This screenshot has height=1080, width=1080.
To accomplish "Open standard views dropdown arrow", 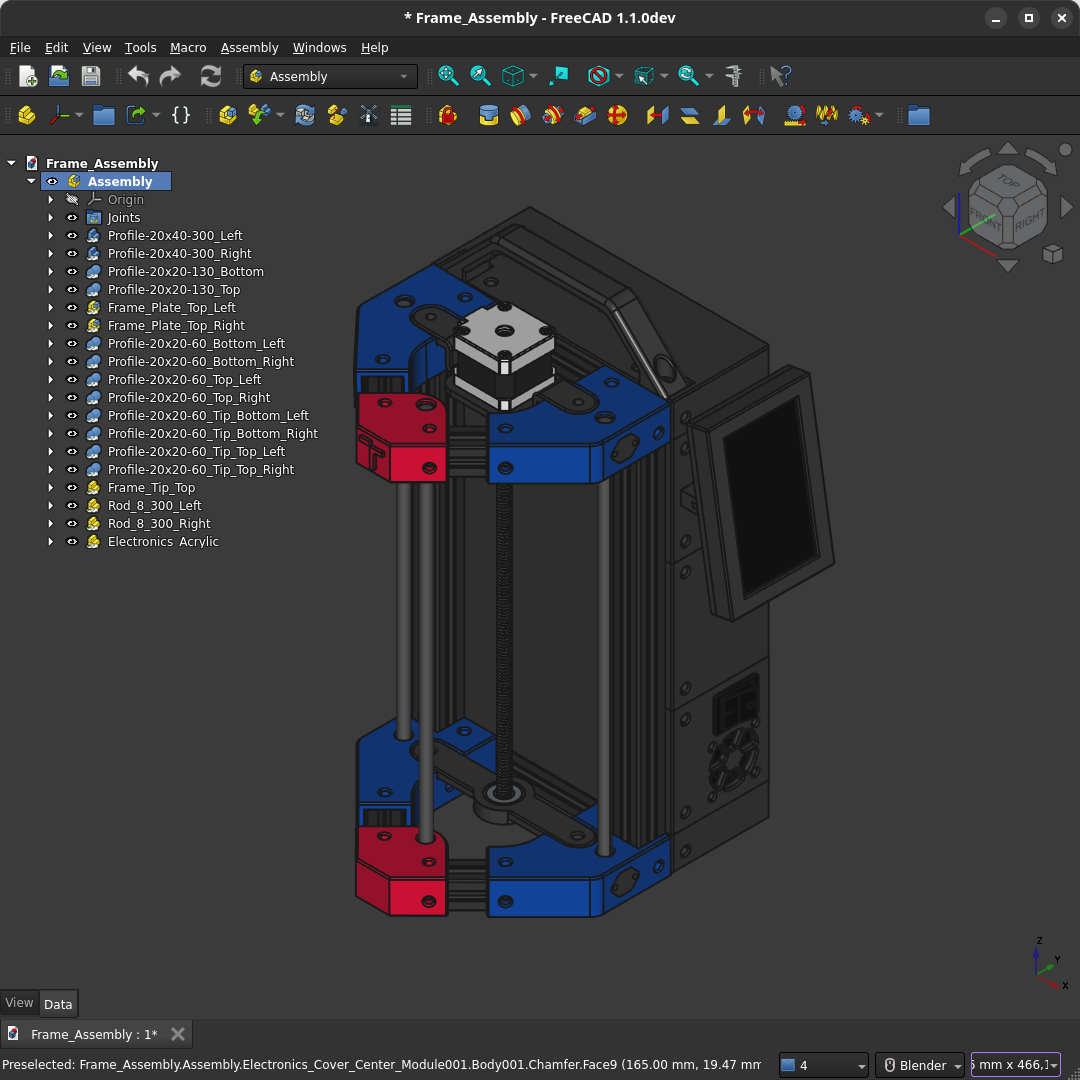I will [533, 76].
